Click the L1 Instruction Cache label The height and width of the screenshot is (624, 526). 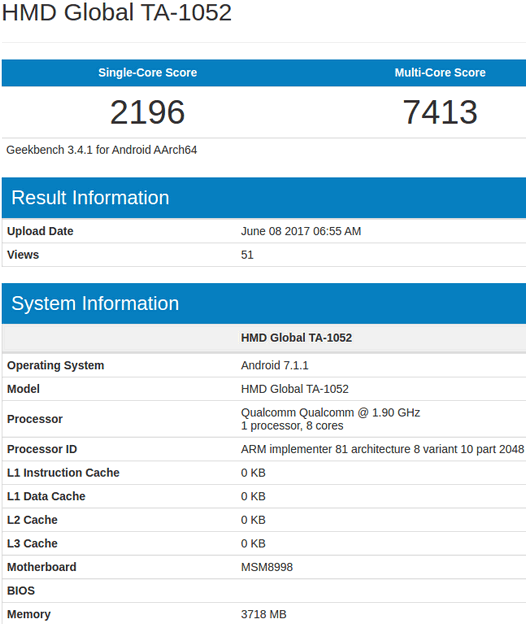[x=63, y=473]
